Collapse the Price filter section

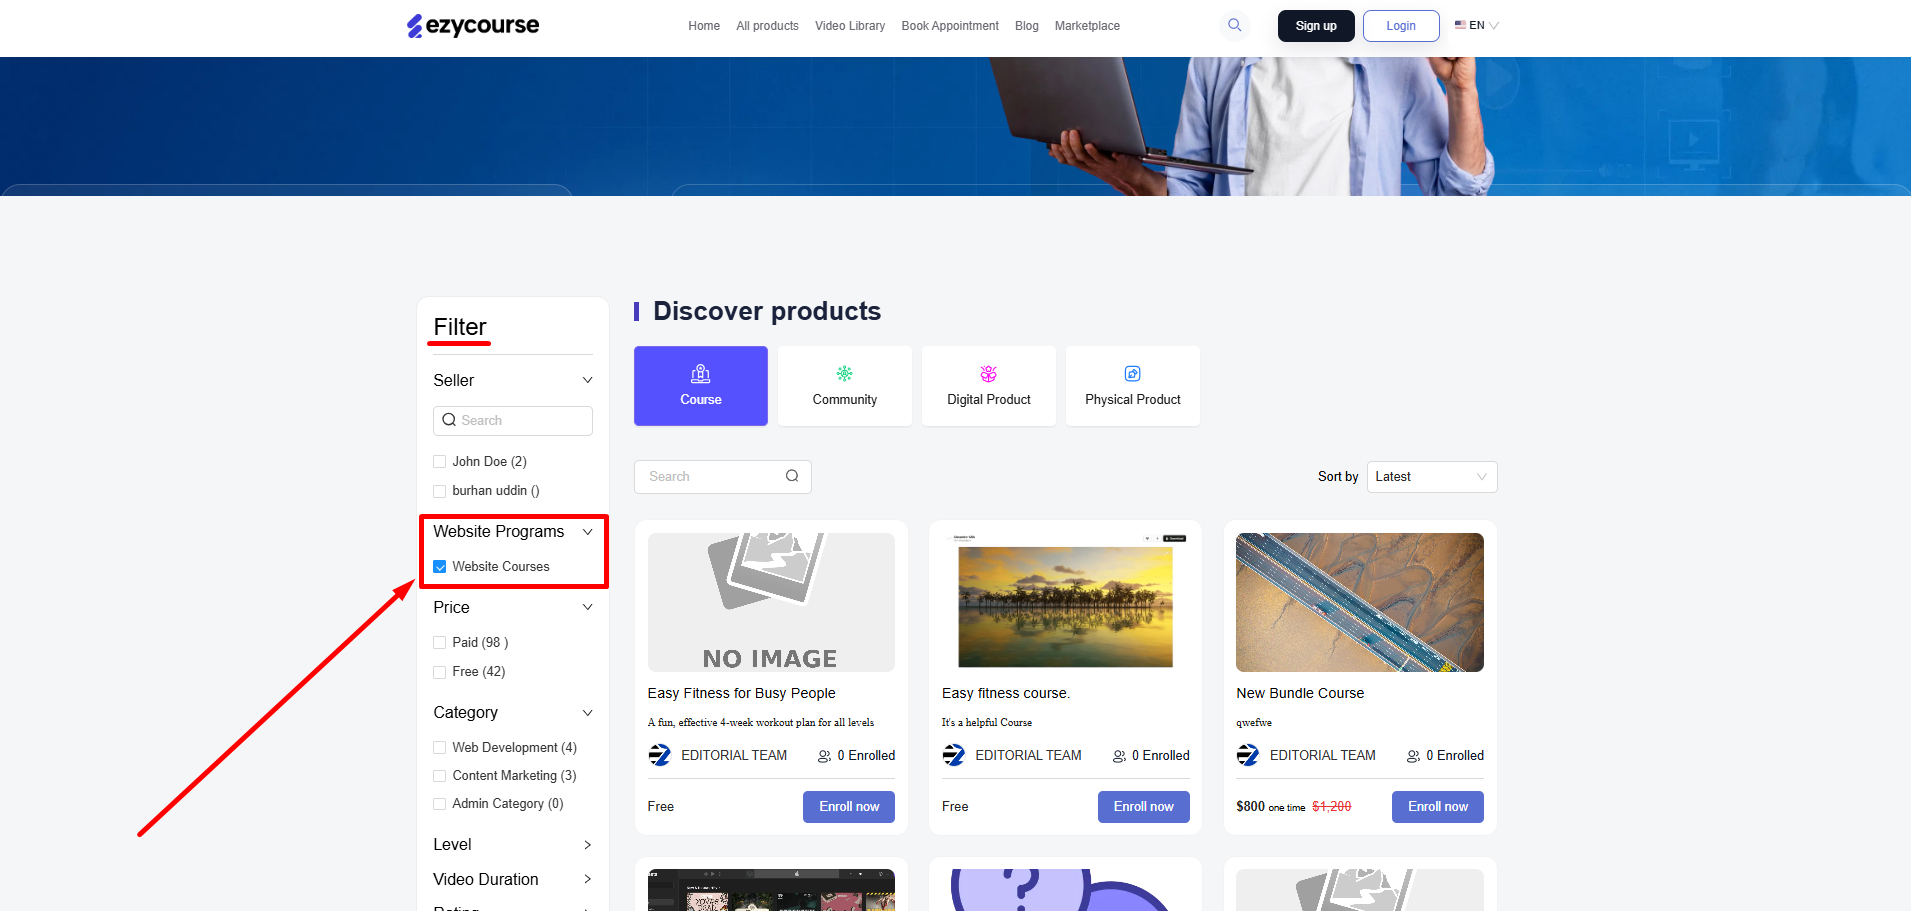(x=587, y=607)
